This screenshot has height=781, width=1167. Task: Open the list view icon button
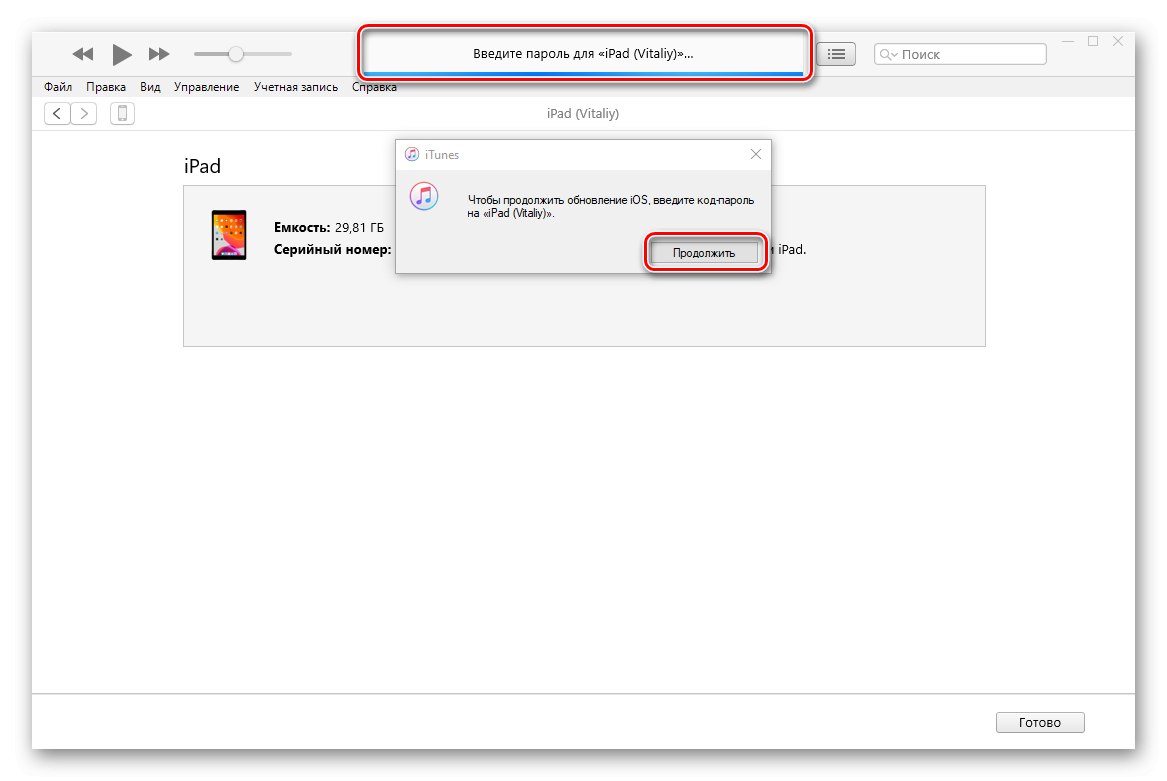(836, 54)
